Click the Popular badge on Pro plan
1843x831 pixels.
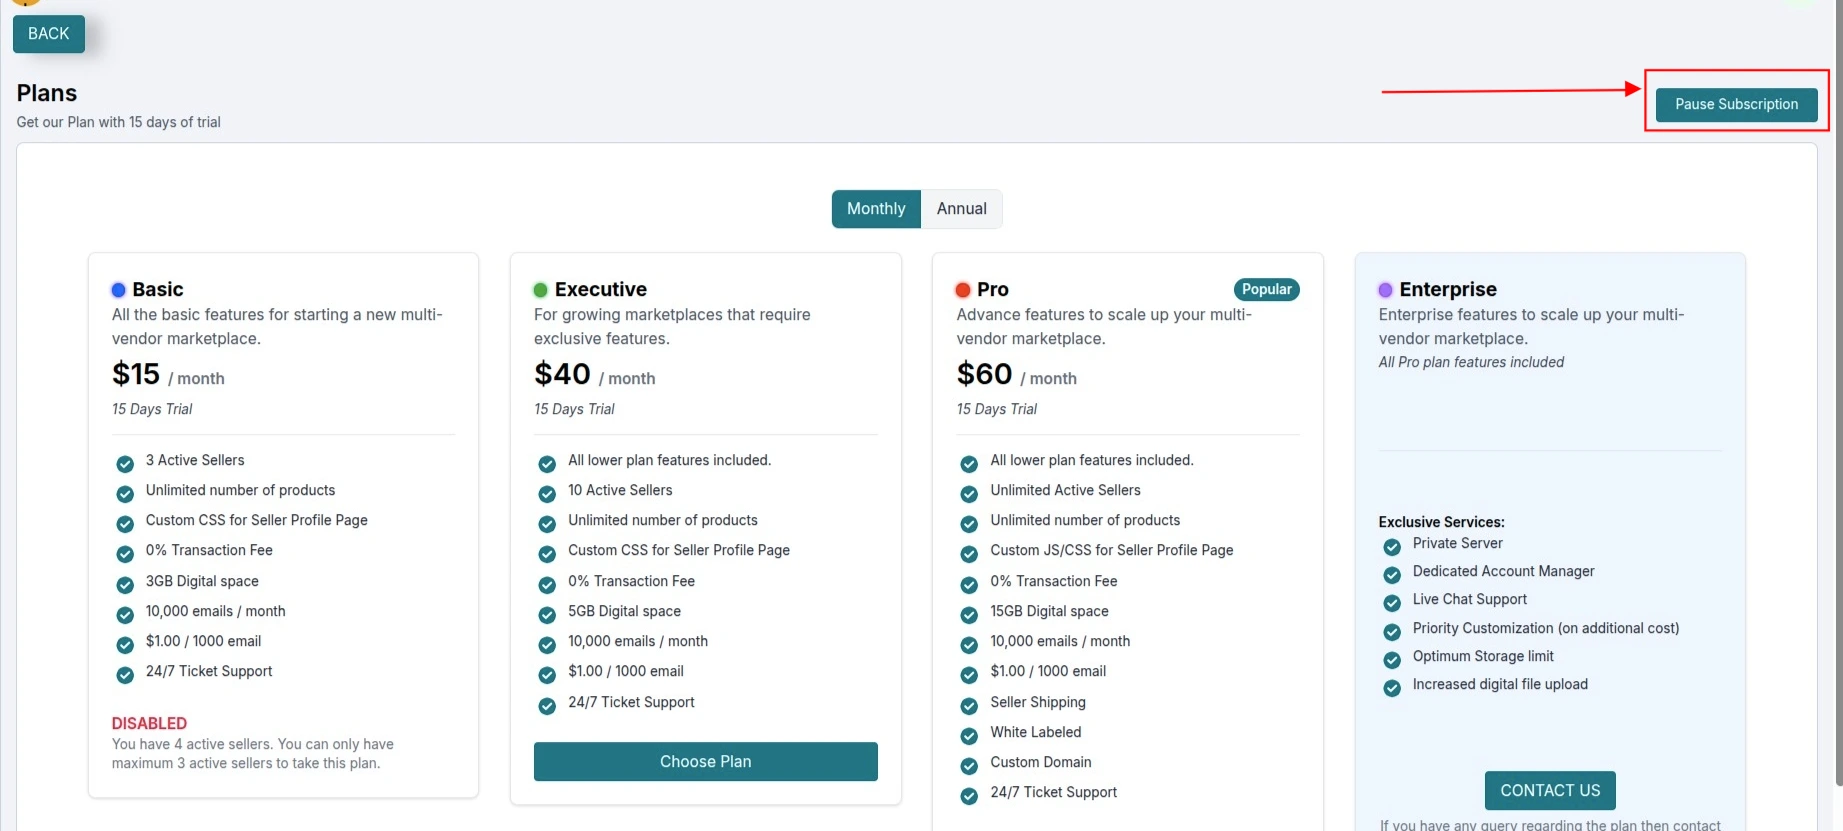(x=1267, y=289)
